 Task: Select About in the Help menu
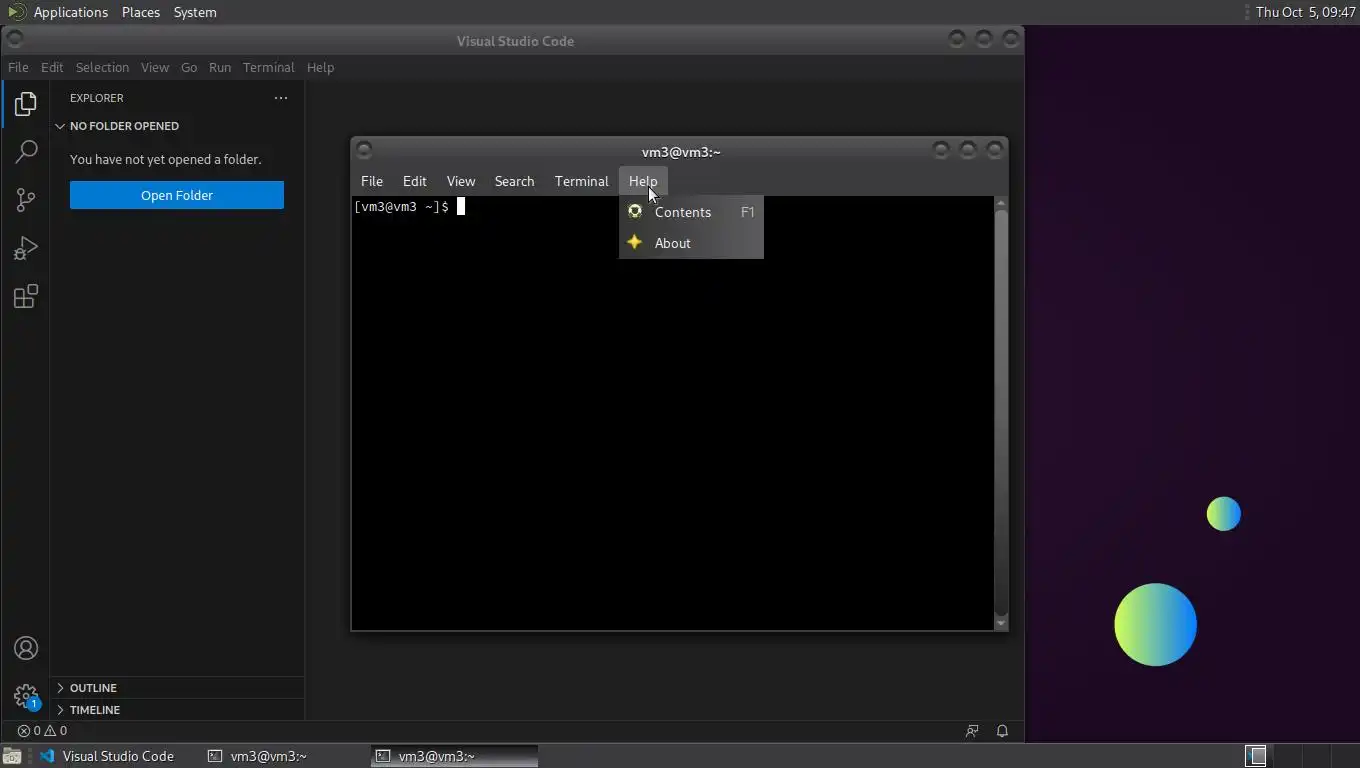pyautogui.click(x=691, y=243)
